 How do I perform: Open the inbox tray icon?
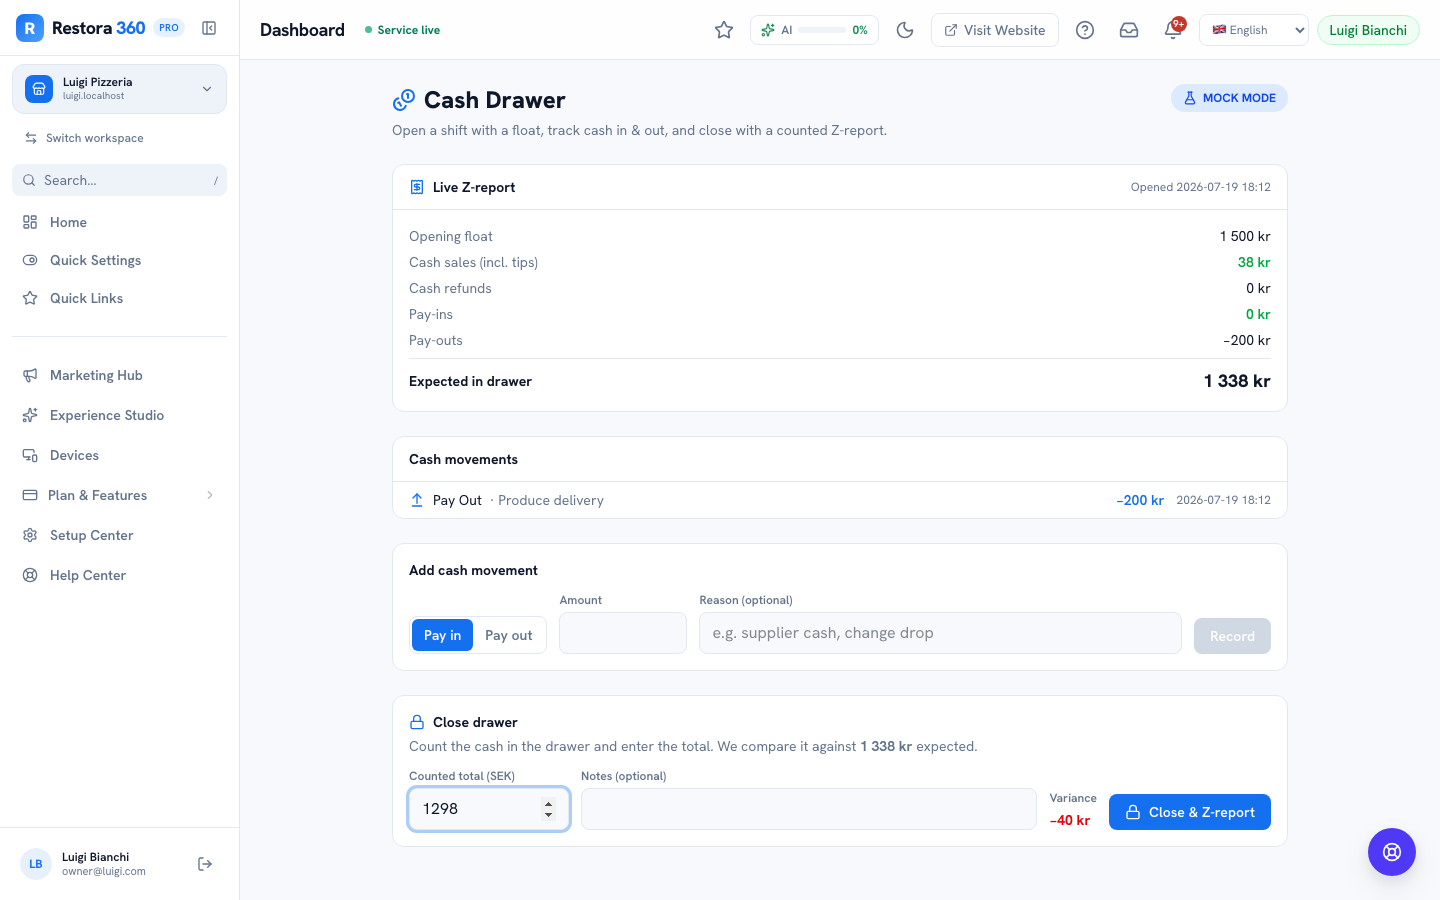coord(1129,30)
